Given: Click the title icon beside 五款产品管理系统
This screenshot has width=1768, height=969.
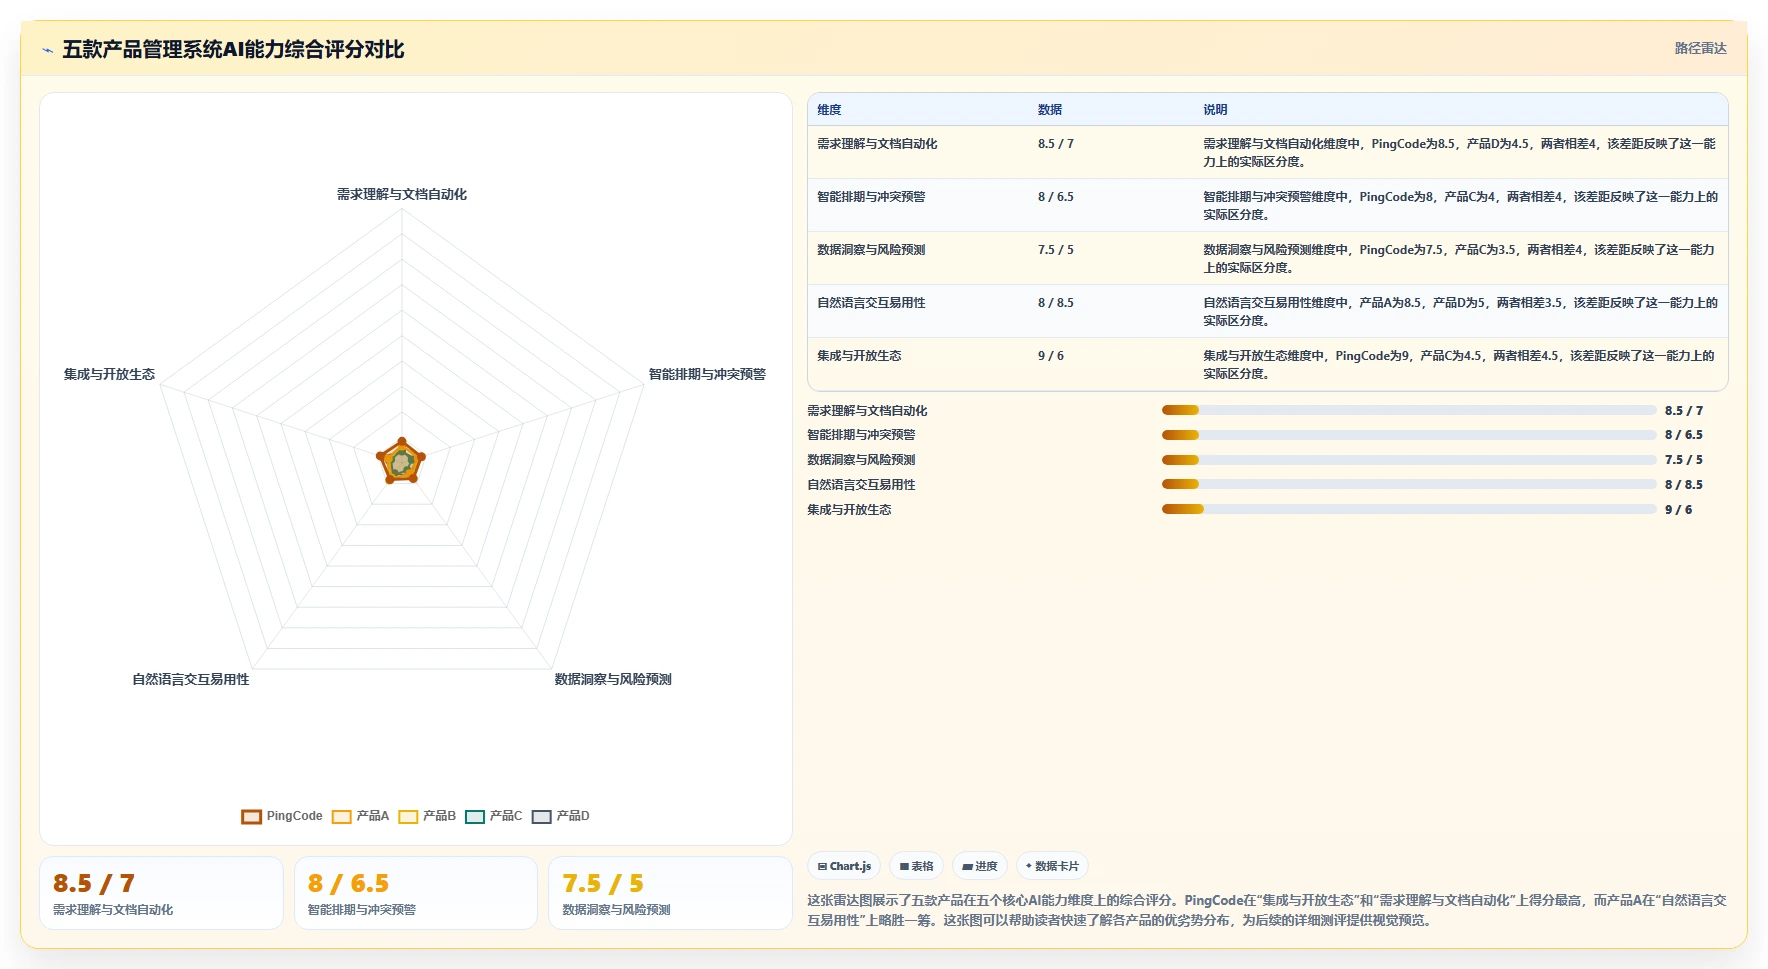Looking at the screenshot, I should coord(47,50).
